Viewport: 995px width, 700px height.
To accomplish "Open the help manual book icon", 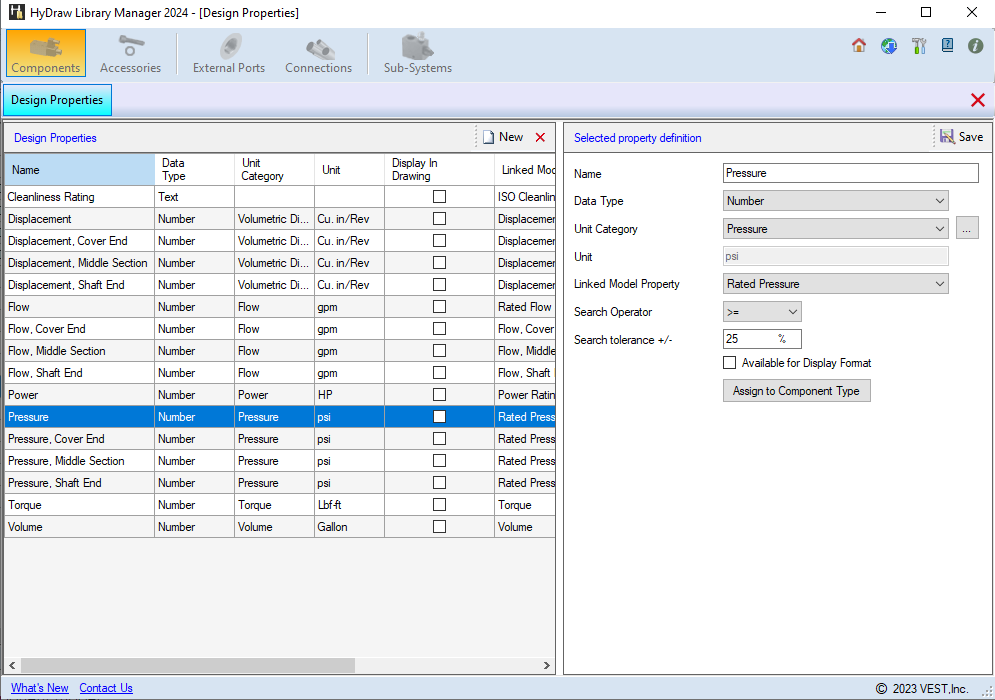I will pos(946,46).
